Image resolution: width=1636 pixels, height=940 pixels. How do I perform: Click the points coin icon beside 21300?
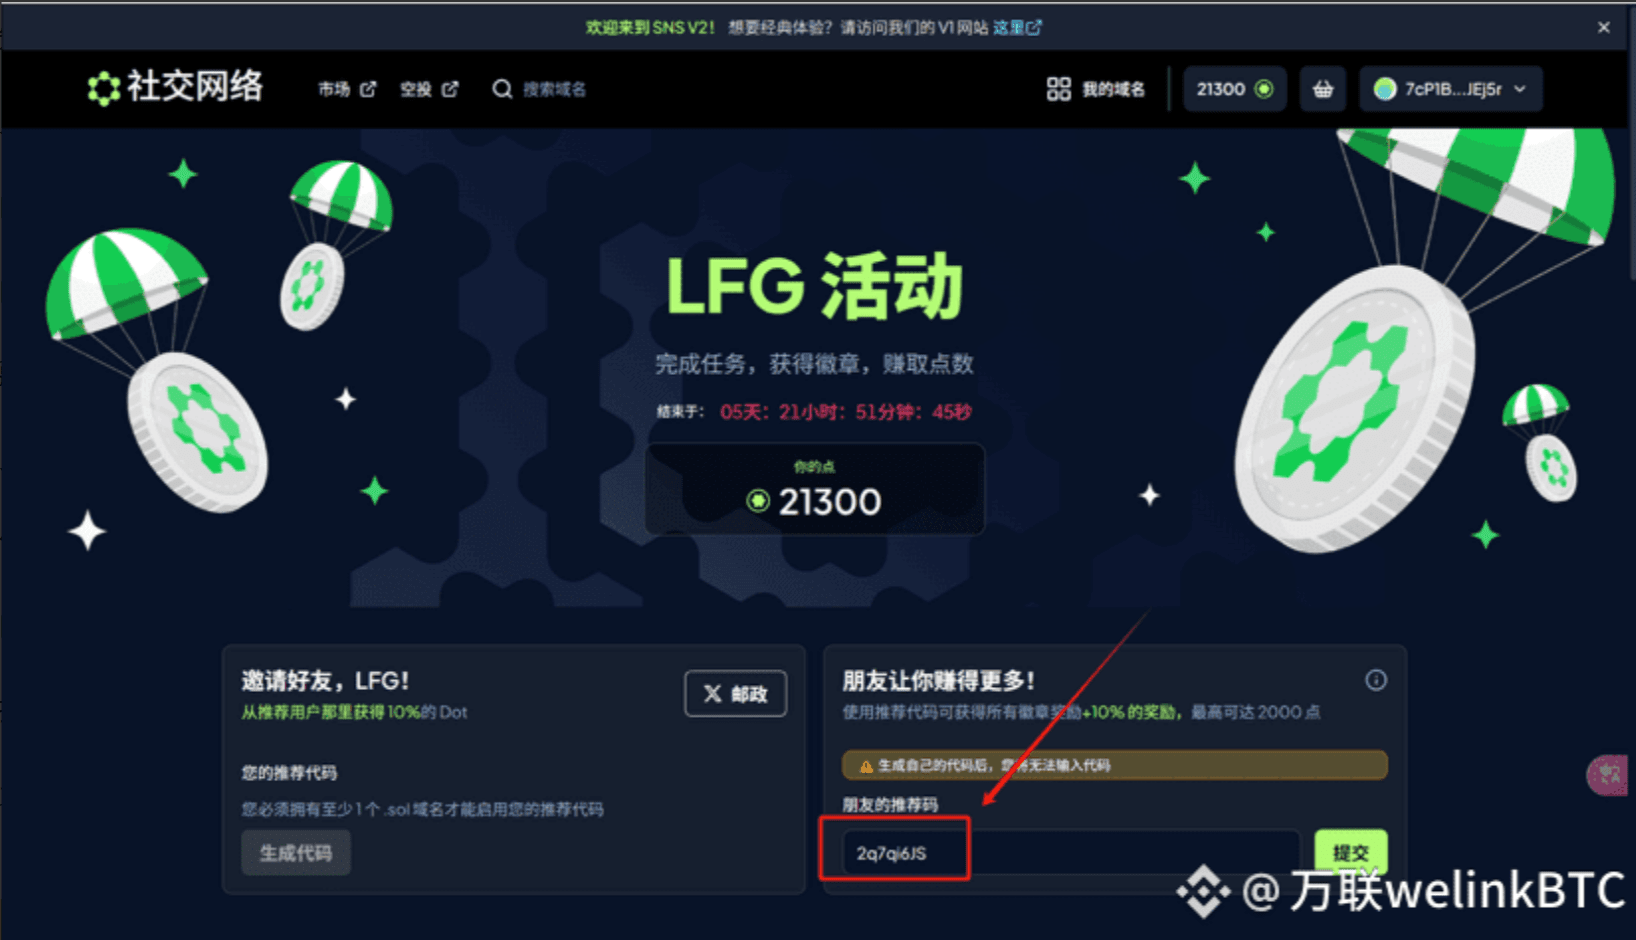click(x=1264, y=89)
